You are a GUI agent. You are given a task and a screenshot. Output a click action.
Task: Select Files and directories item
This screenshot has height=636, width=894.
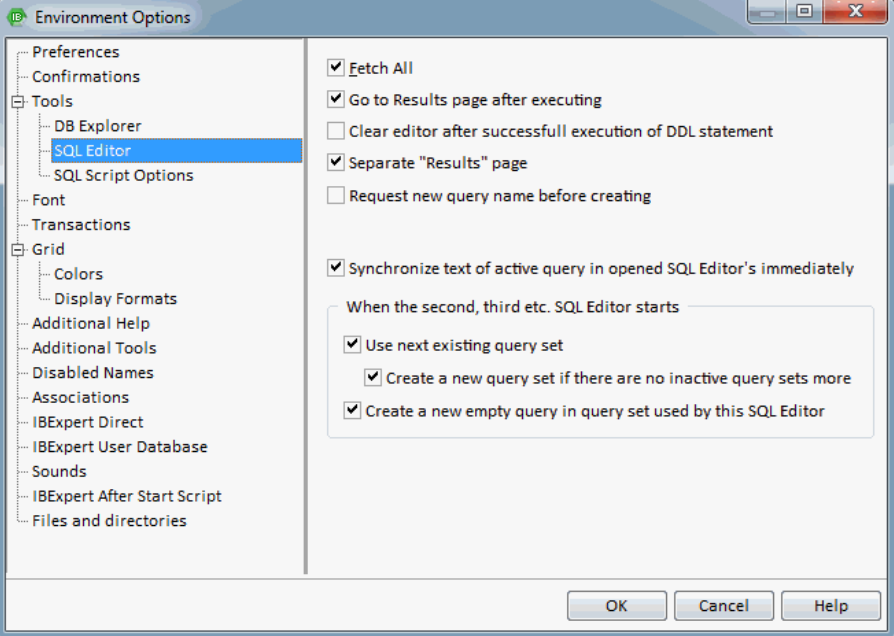click(109, 520)
